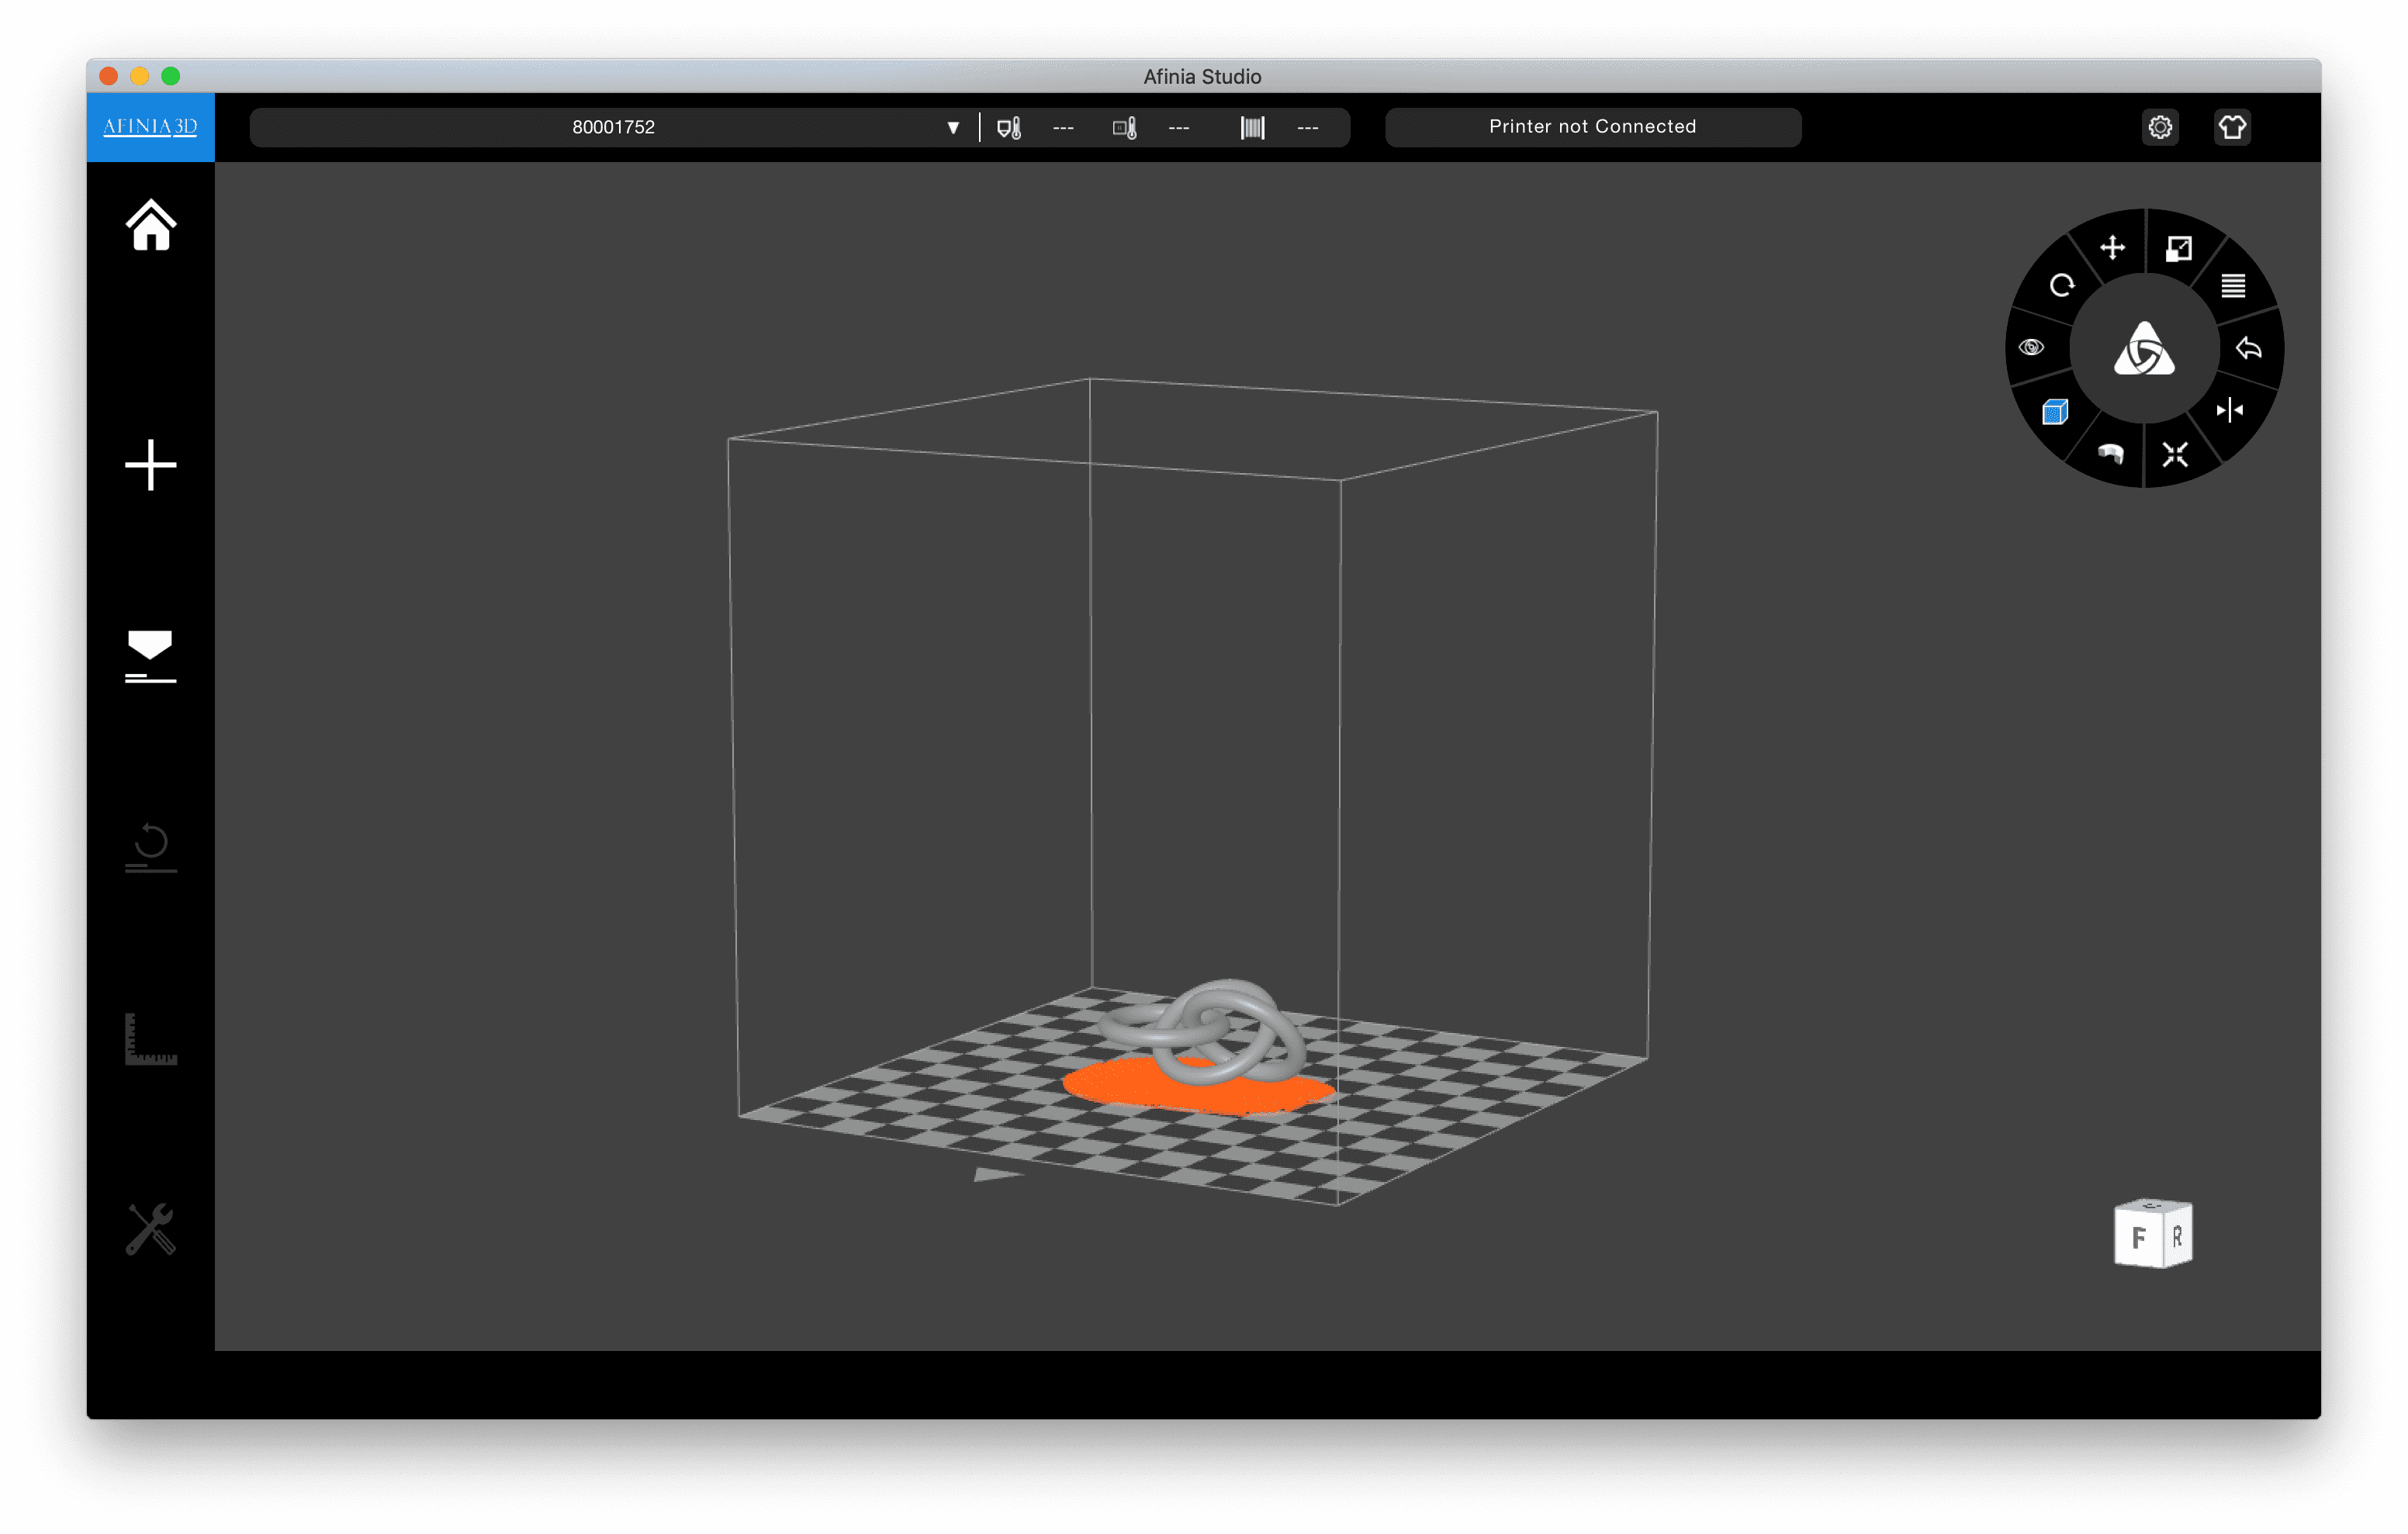Screen dimensions: 2408x1534
Task: Open the Print icon in the sidebar
Action: 151,656
